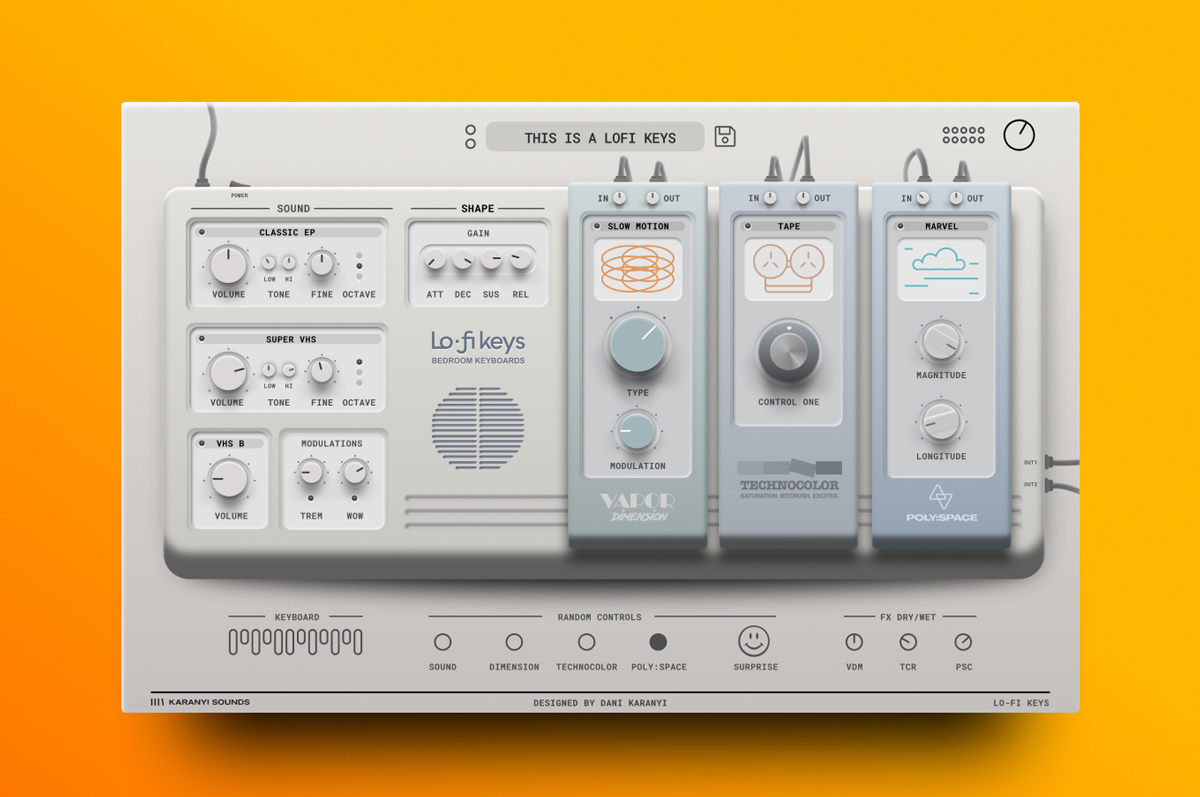Click the DEC decay knob
This screenshot has width=1200, height=797.
(462, 261)
